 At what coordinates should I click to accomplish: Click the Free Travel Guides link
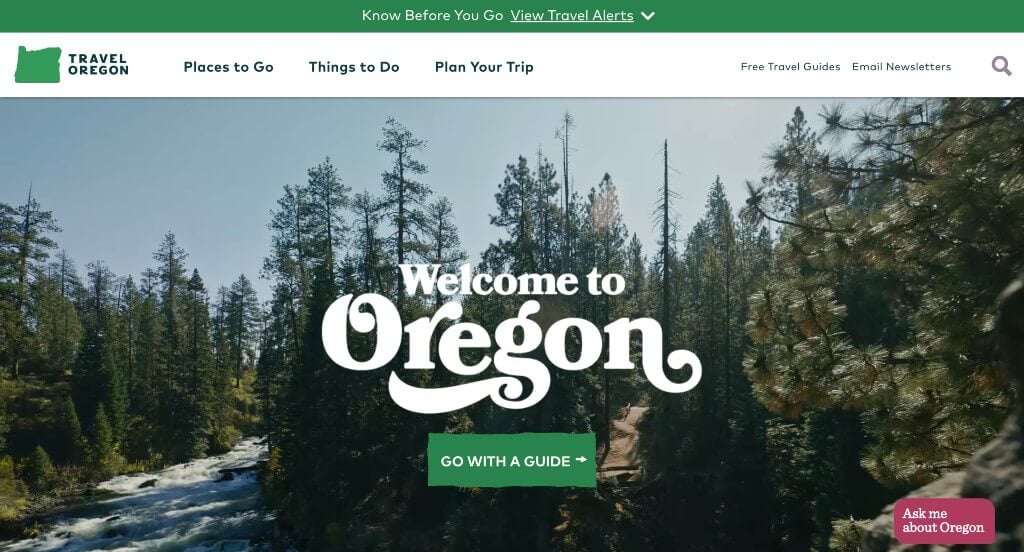[790, 67]
